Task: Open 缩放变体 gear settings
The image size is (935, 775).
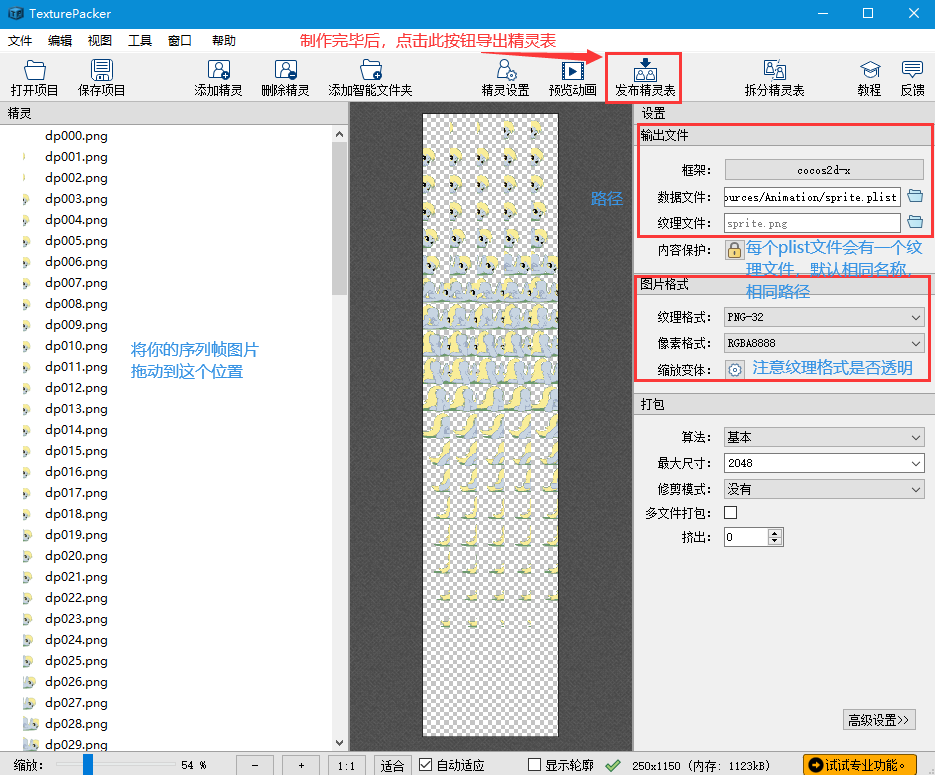Action: (735, 370)
